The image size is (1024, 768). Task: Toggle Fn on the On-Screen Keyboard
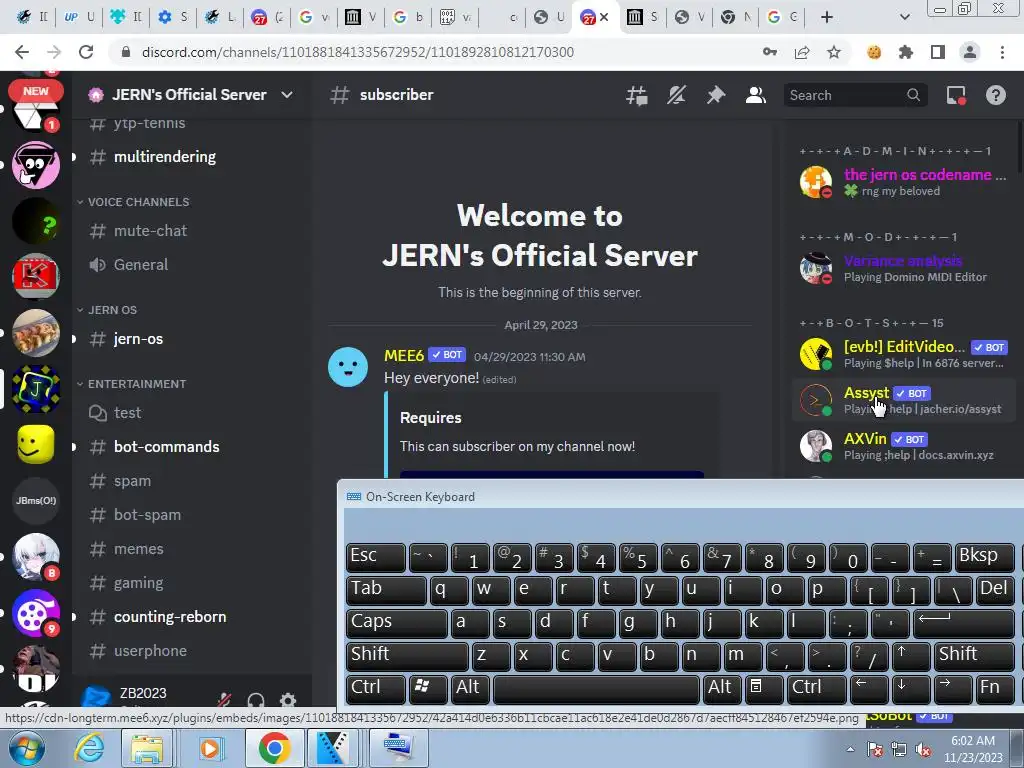(995, 689)
